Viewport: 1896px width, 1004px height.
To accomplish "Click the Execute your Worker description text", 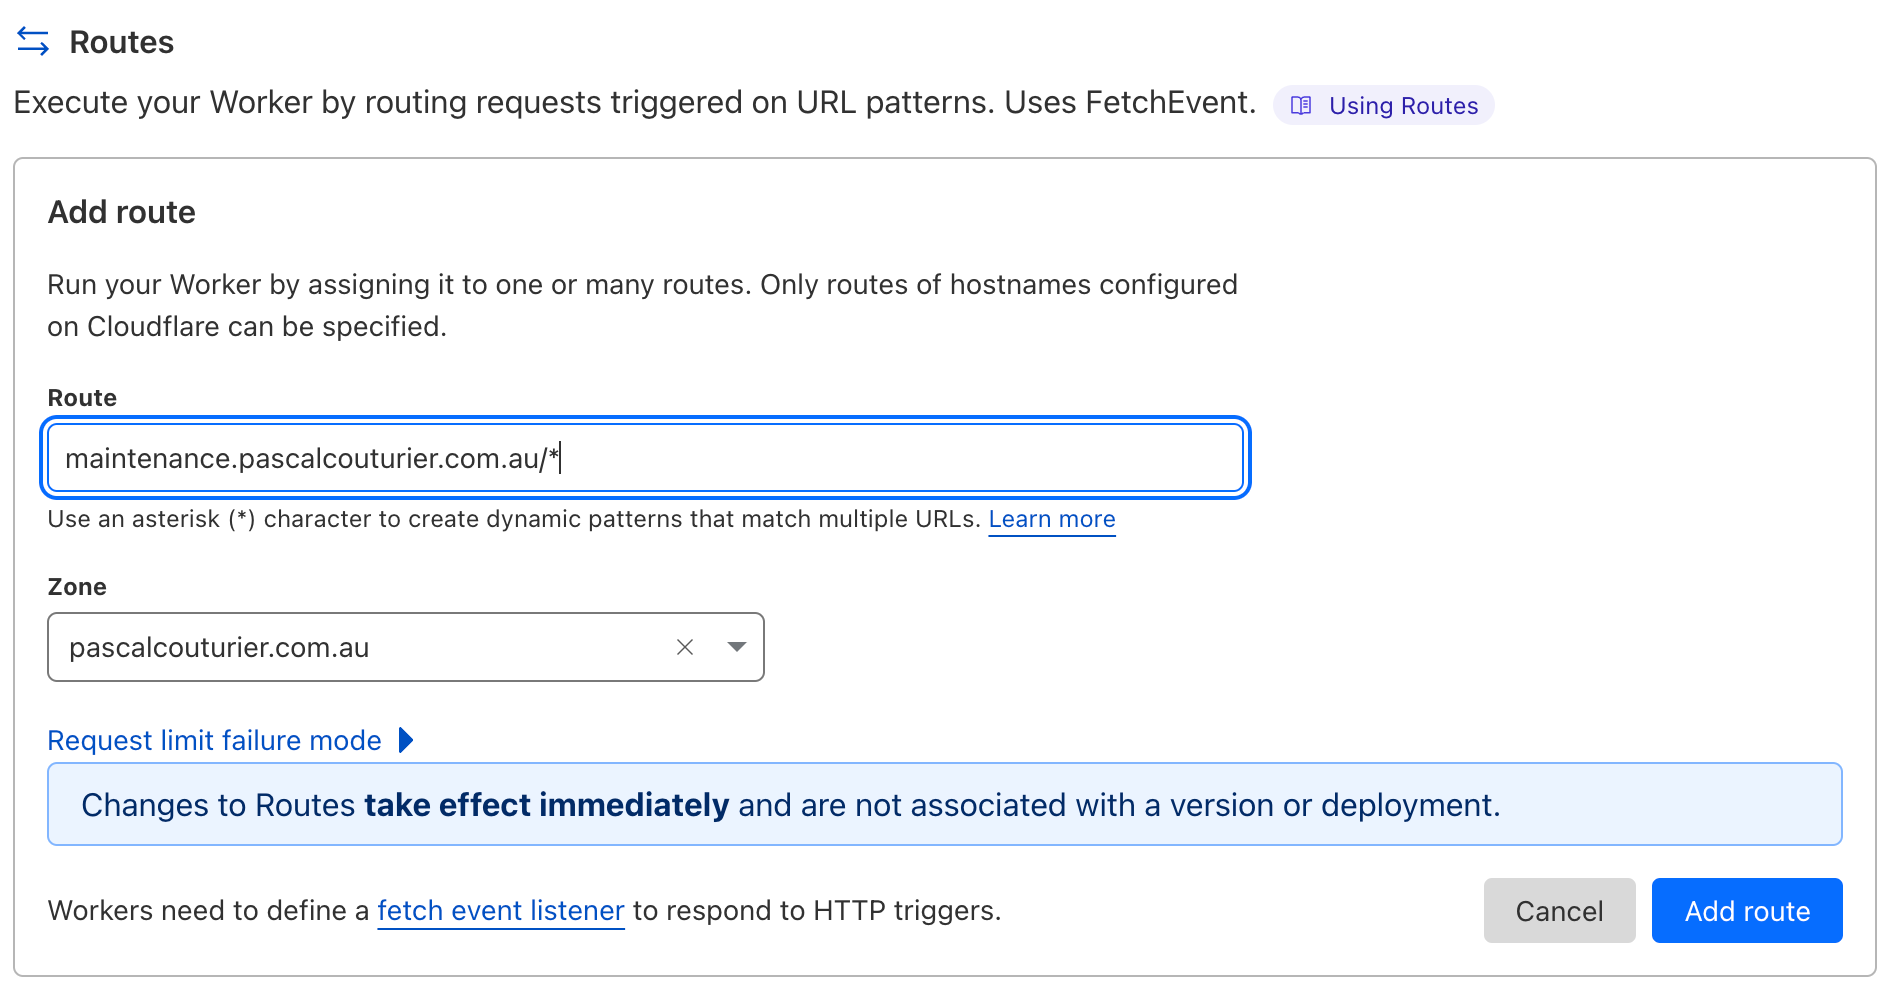I will [634, 103].
